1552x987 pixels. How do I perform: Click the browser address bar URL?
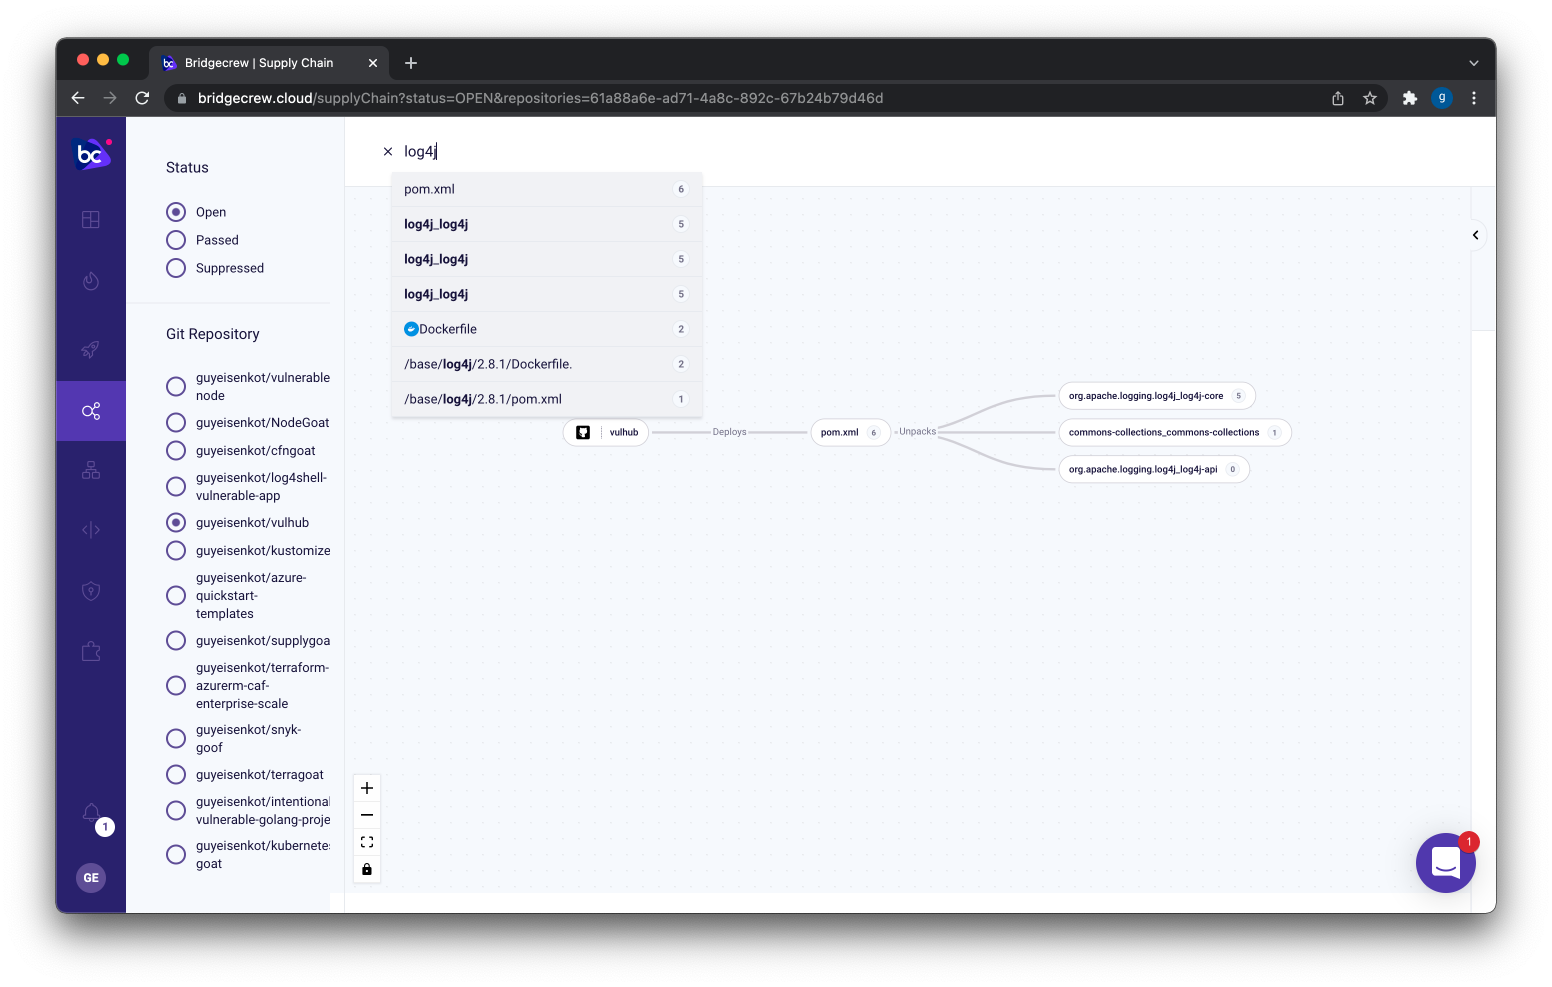(x=540, y=98)
